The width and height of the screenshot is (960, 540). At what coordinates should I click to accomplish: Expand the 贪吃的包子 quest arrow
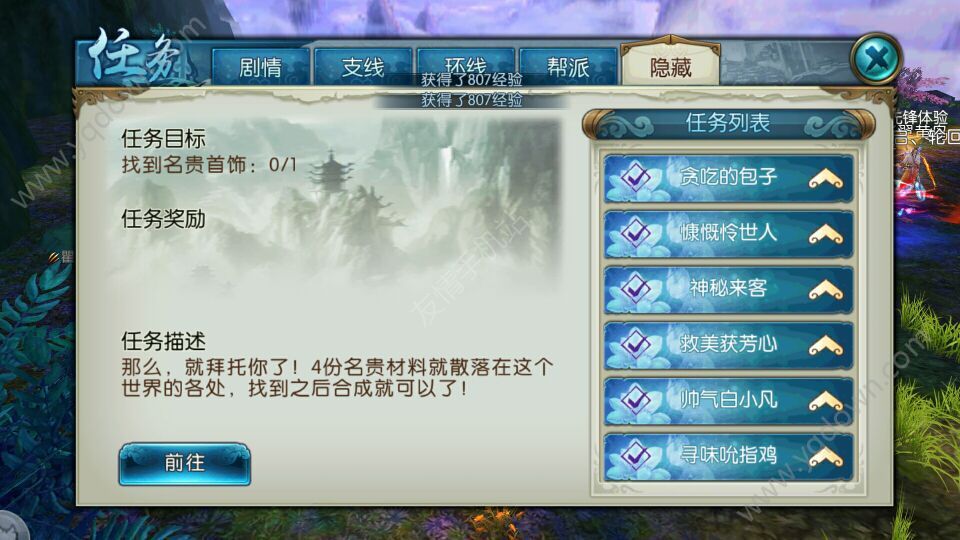tap(825, 179)
